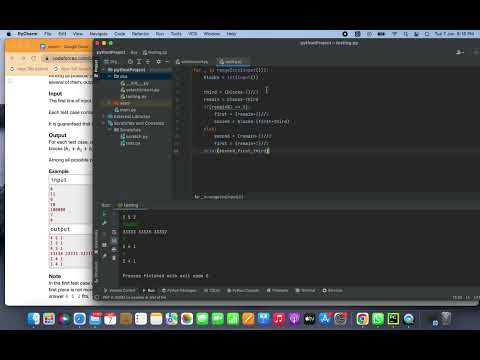Open the Tools menu
This screenshot has height=360, width=480.
176,34
